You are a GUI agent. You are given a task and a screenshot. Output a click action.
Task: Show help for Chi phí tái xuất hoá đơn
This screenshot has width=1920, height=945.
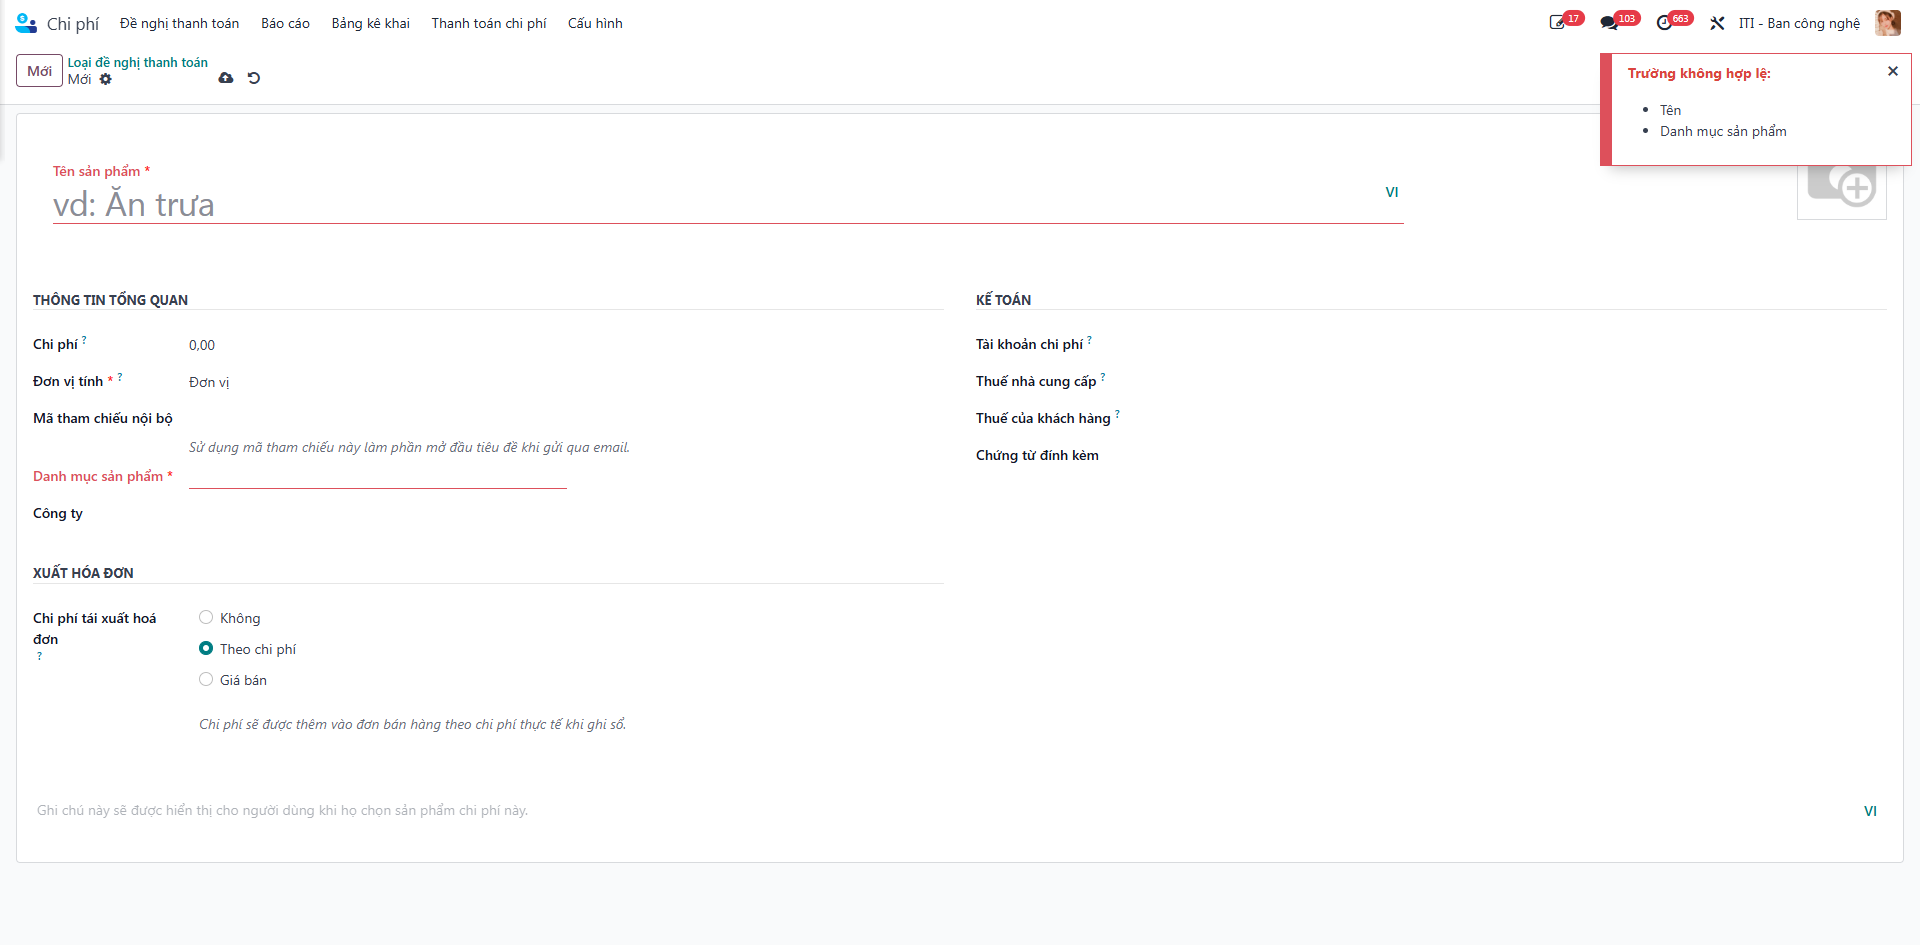pyautogui.click(x=40, y=657)
